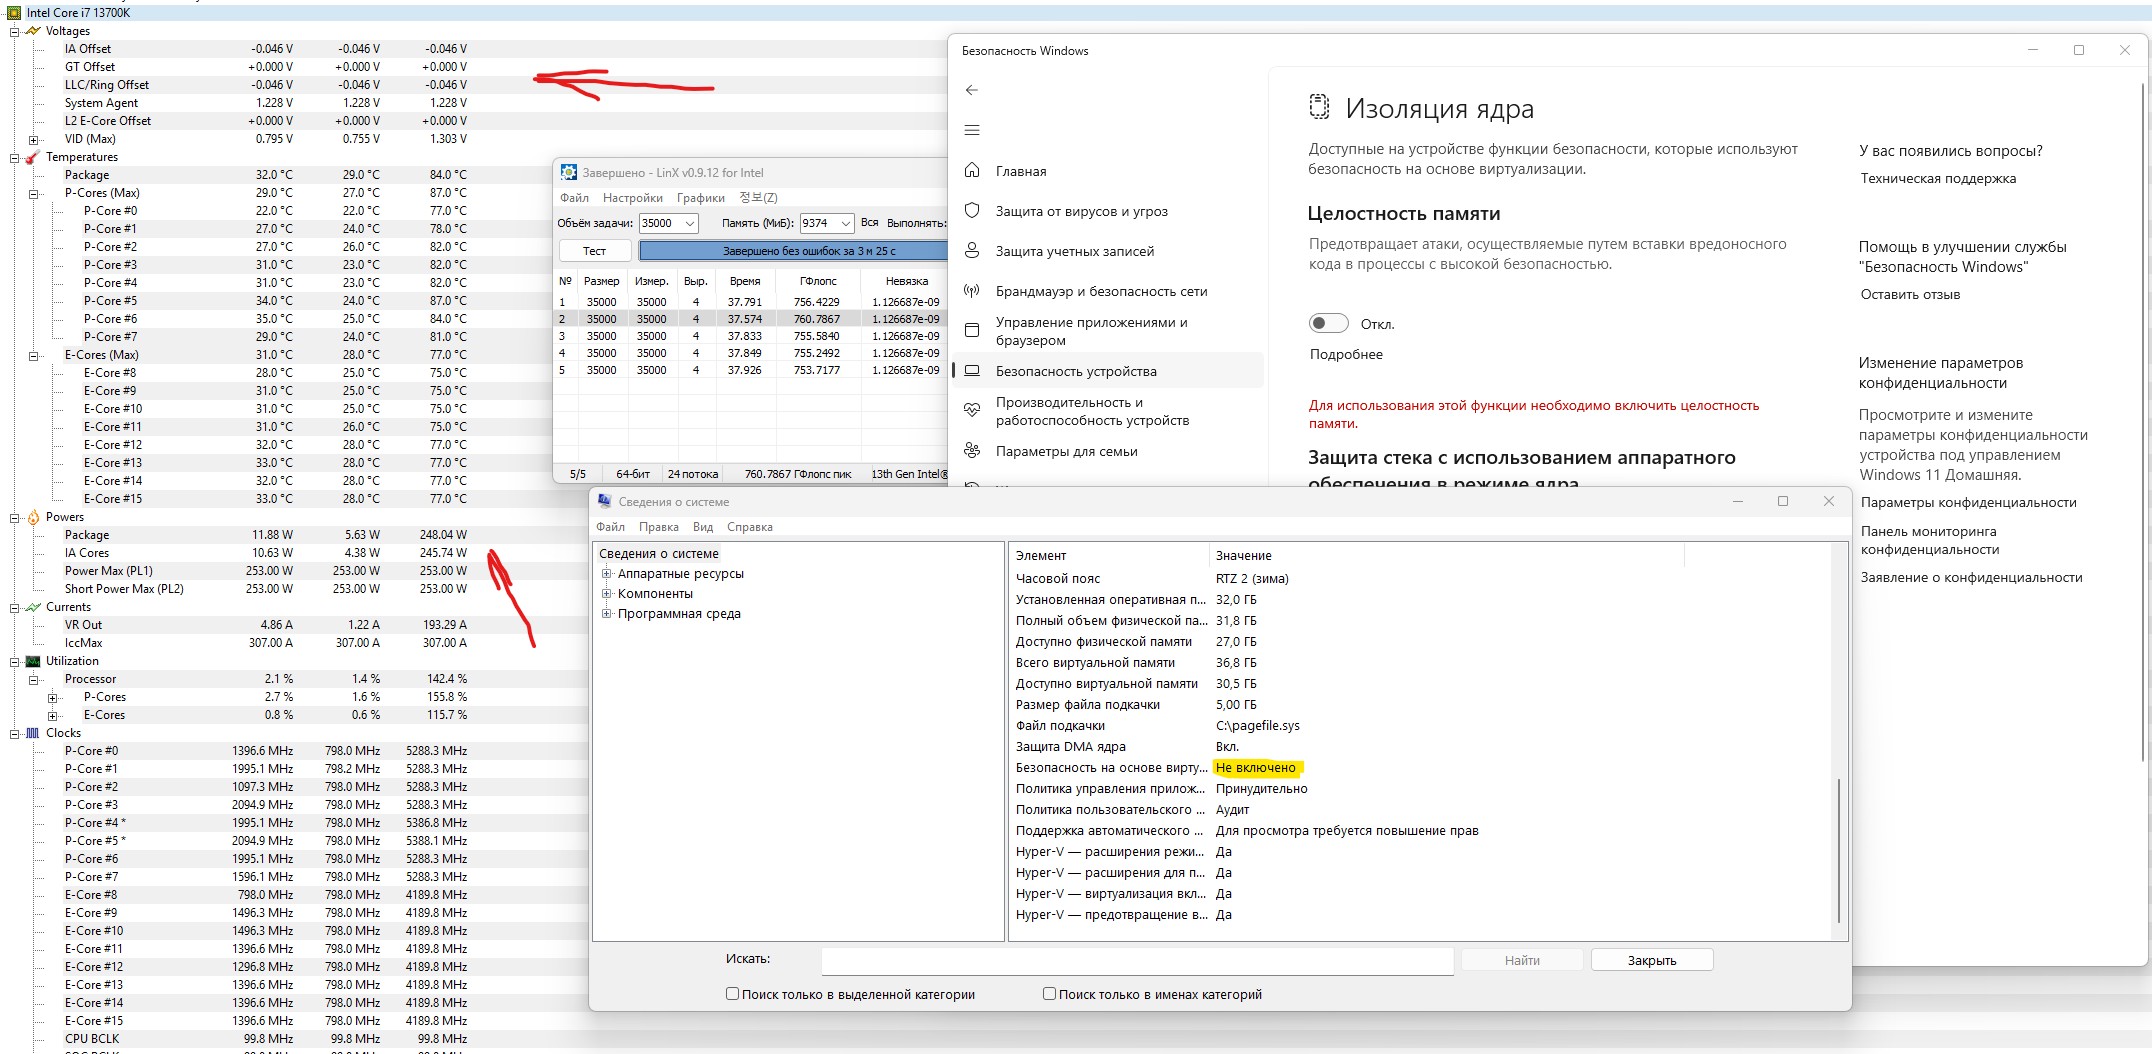Open Справка menu in Сведения о системе
The height and width of the screenshot is (1054, 2152).
click(749, 527)
